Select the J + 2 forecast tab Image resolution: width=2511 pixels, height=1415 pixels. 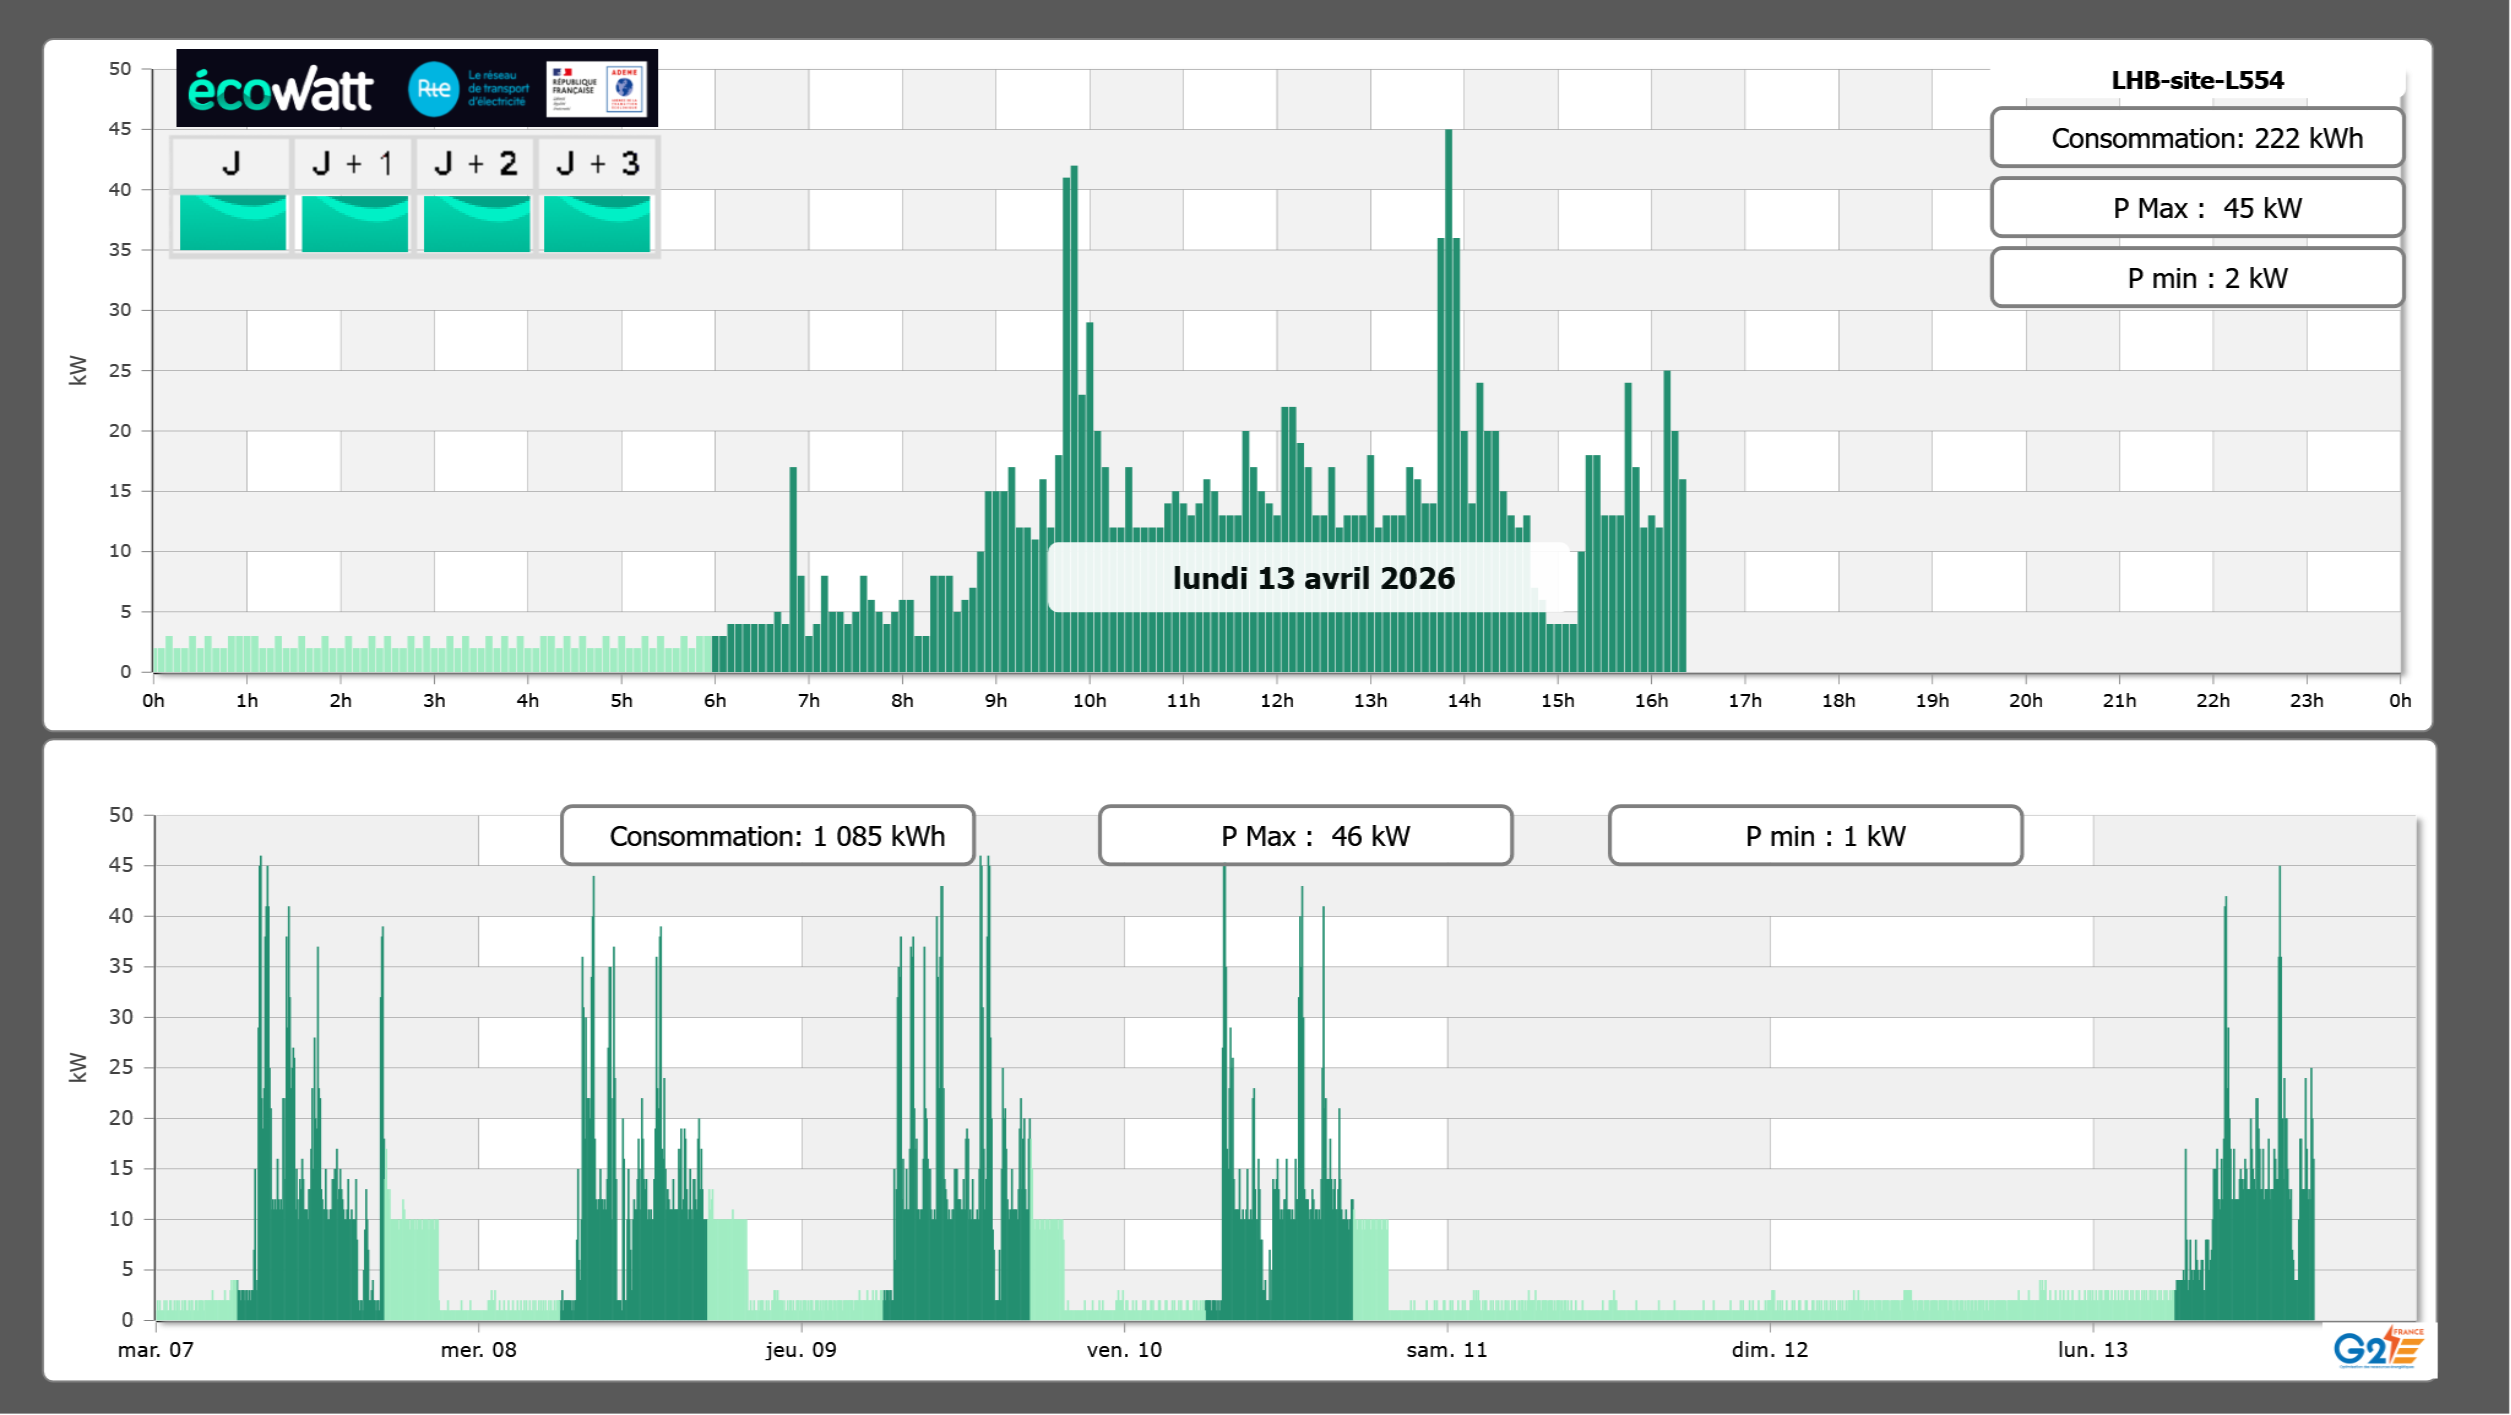coord(476,164)
